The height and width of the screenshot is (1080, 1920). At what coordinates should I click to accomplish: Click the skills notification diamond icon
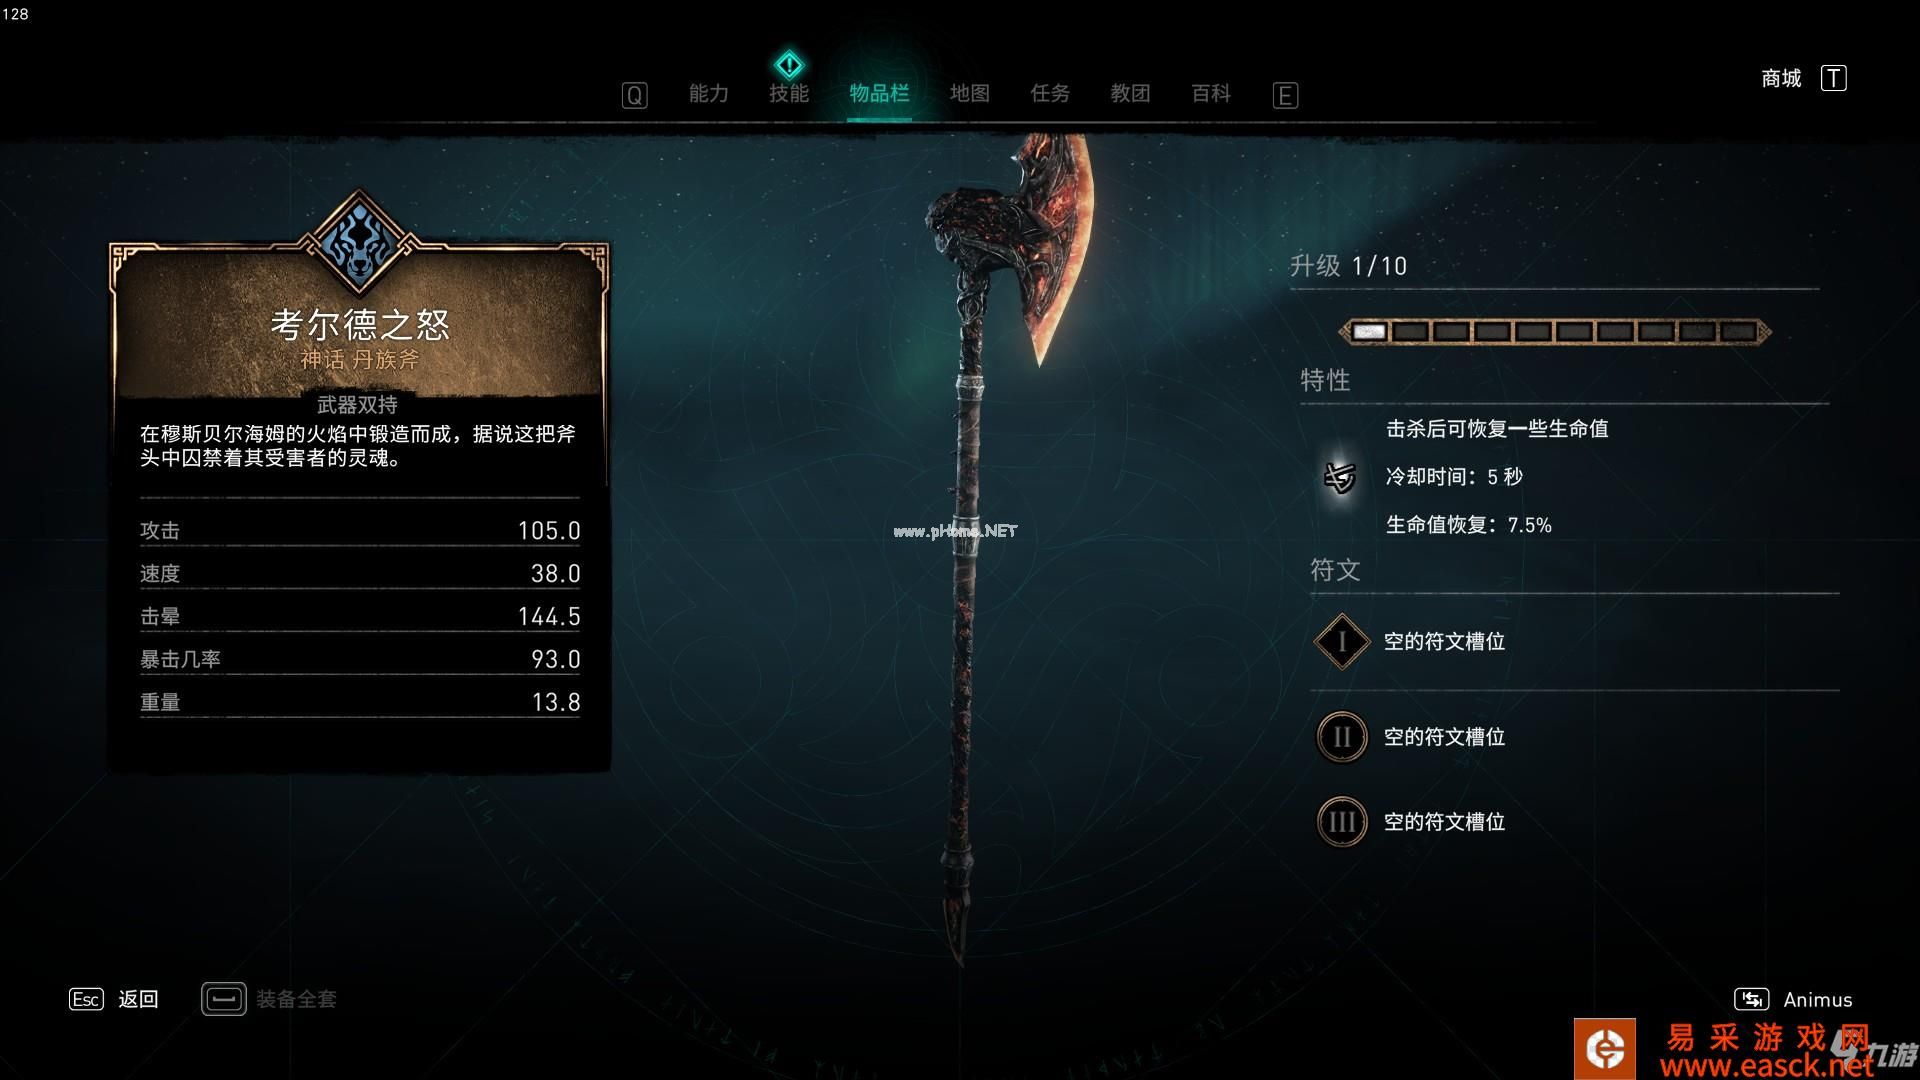coord(789,66)
